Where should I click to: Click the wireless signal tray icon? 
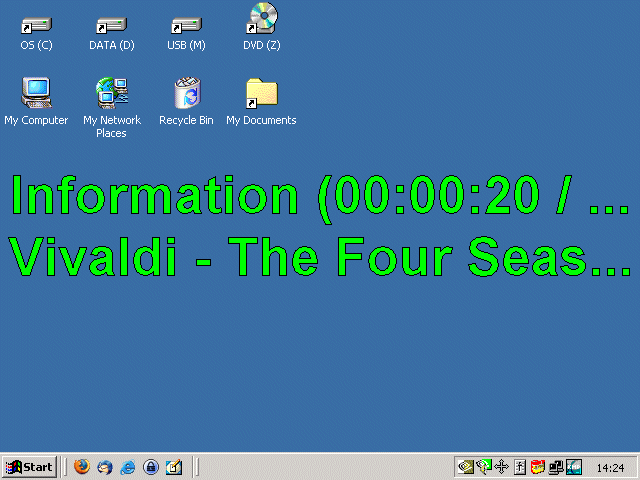coord(484,467)
